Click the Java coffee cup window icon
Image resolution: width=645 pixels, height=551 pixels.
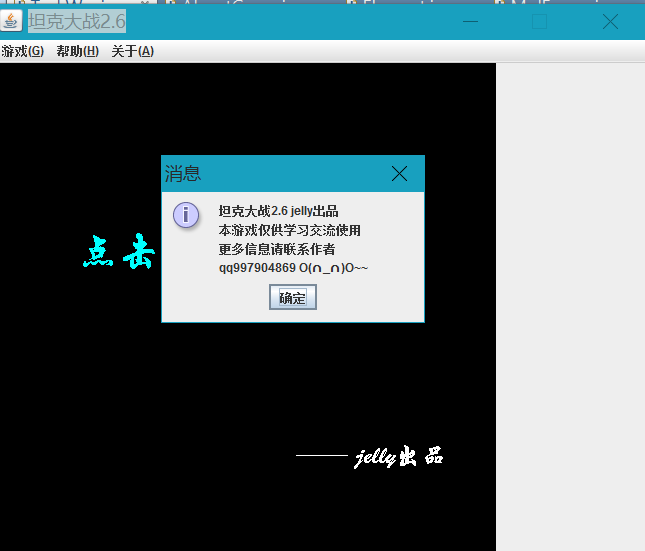pyautogui.click(x=11, y=21)
